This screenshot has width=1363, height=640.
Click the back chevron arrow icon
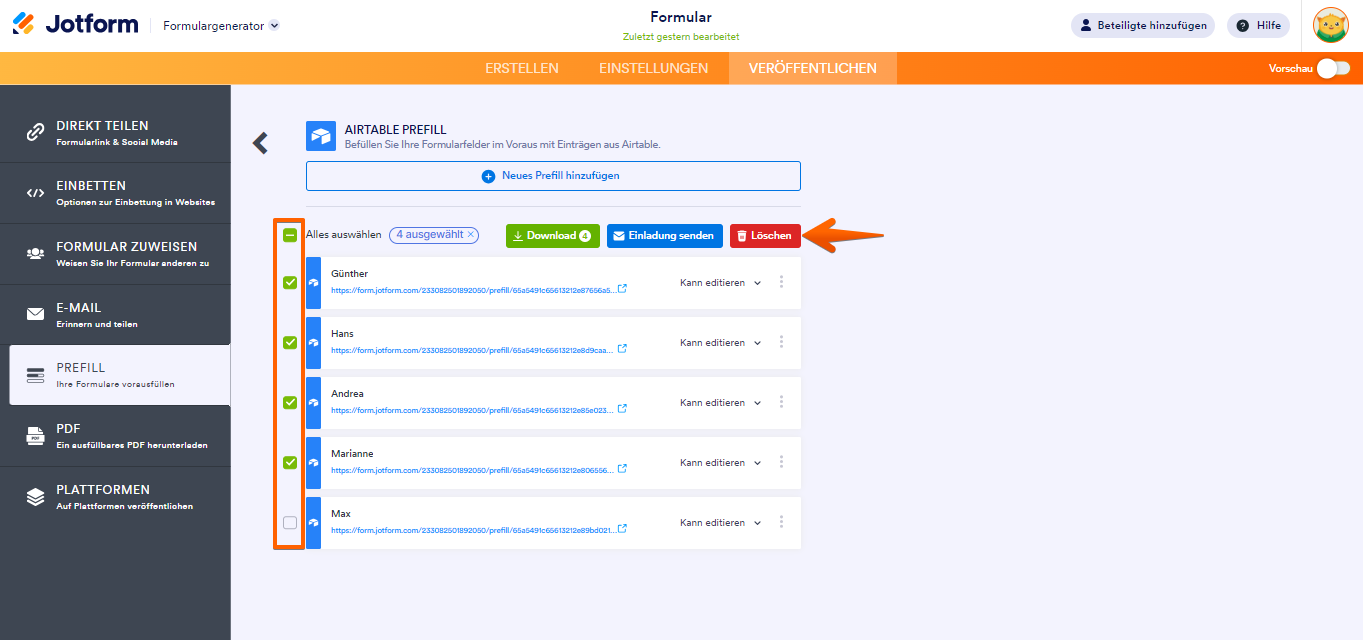pos(260,143)
